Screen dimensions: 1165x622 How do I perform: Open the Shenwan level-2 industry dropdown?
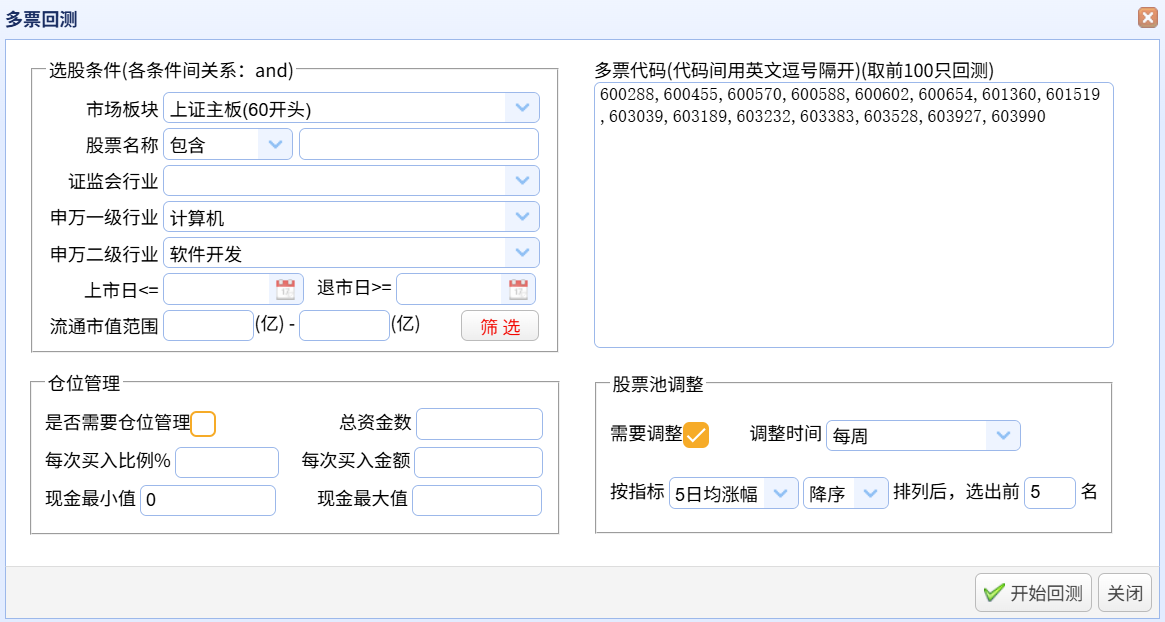click(x=522, y=253)
